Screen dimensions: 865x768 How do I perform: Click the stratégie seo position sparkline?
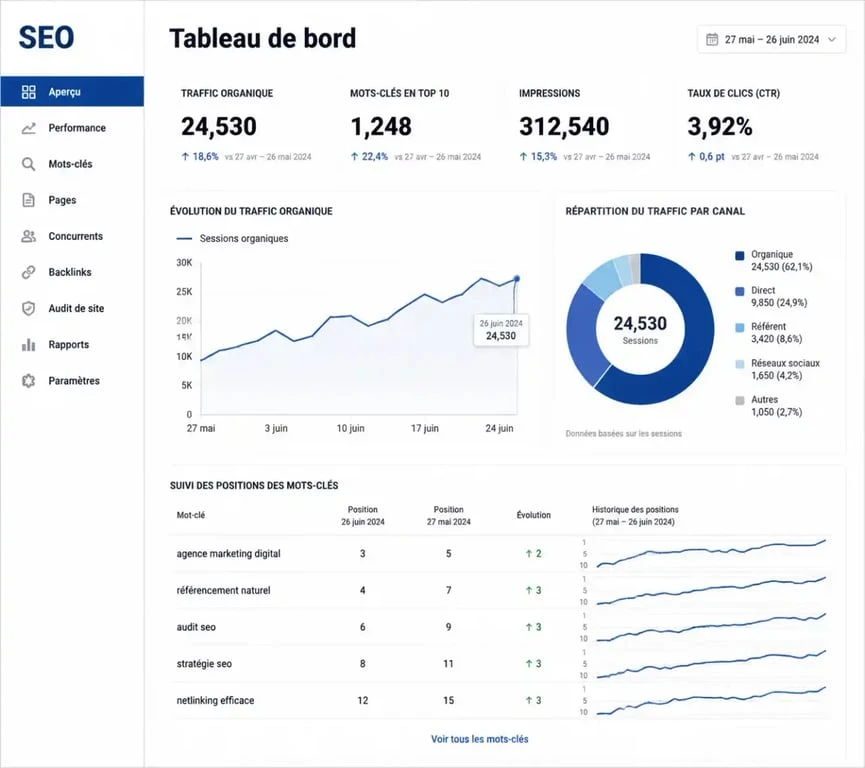point(711,664)
